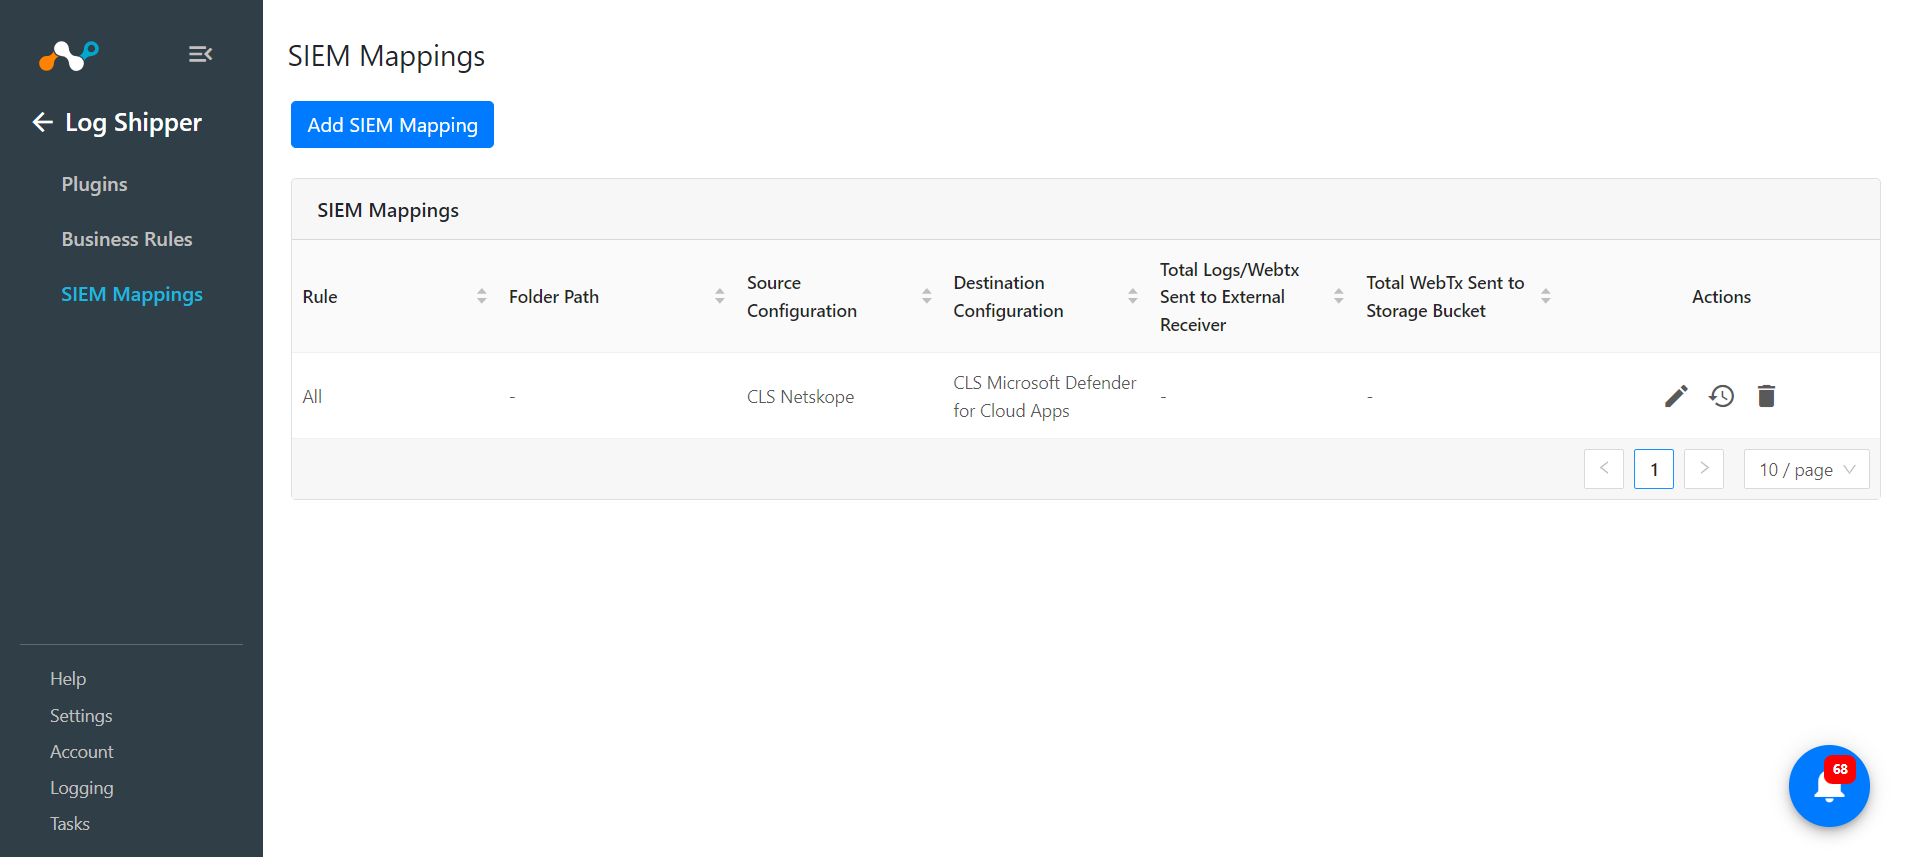1918x857 pixels.
Task: Sort by Rule column
Action: (x=482, y=296)
